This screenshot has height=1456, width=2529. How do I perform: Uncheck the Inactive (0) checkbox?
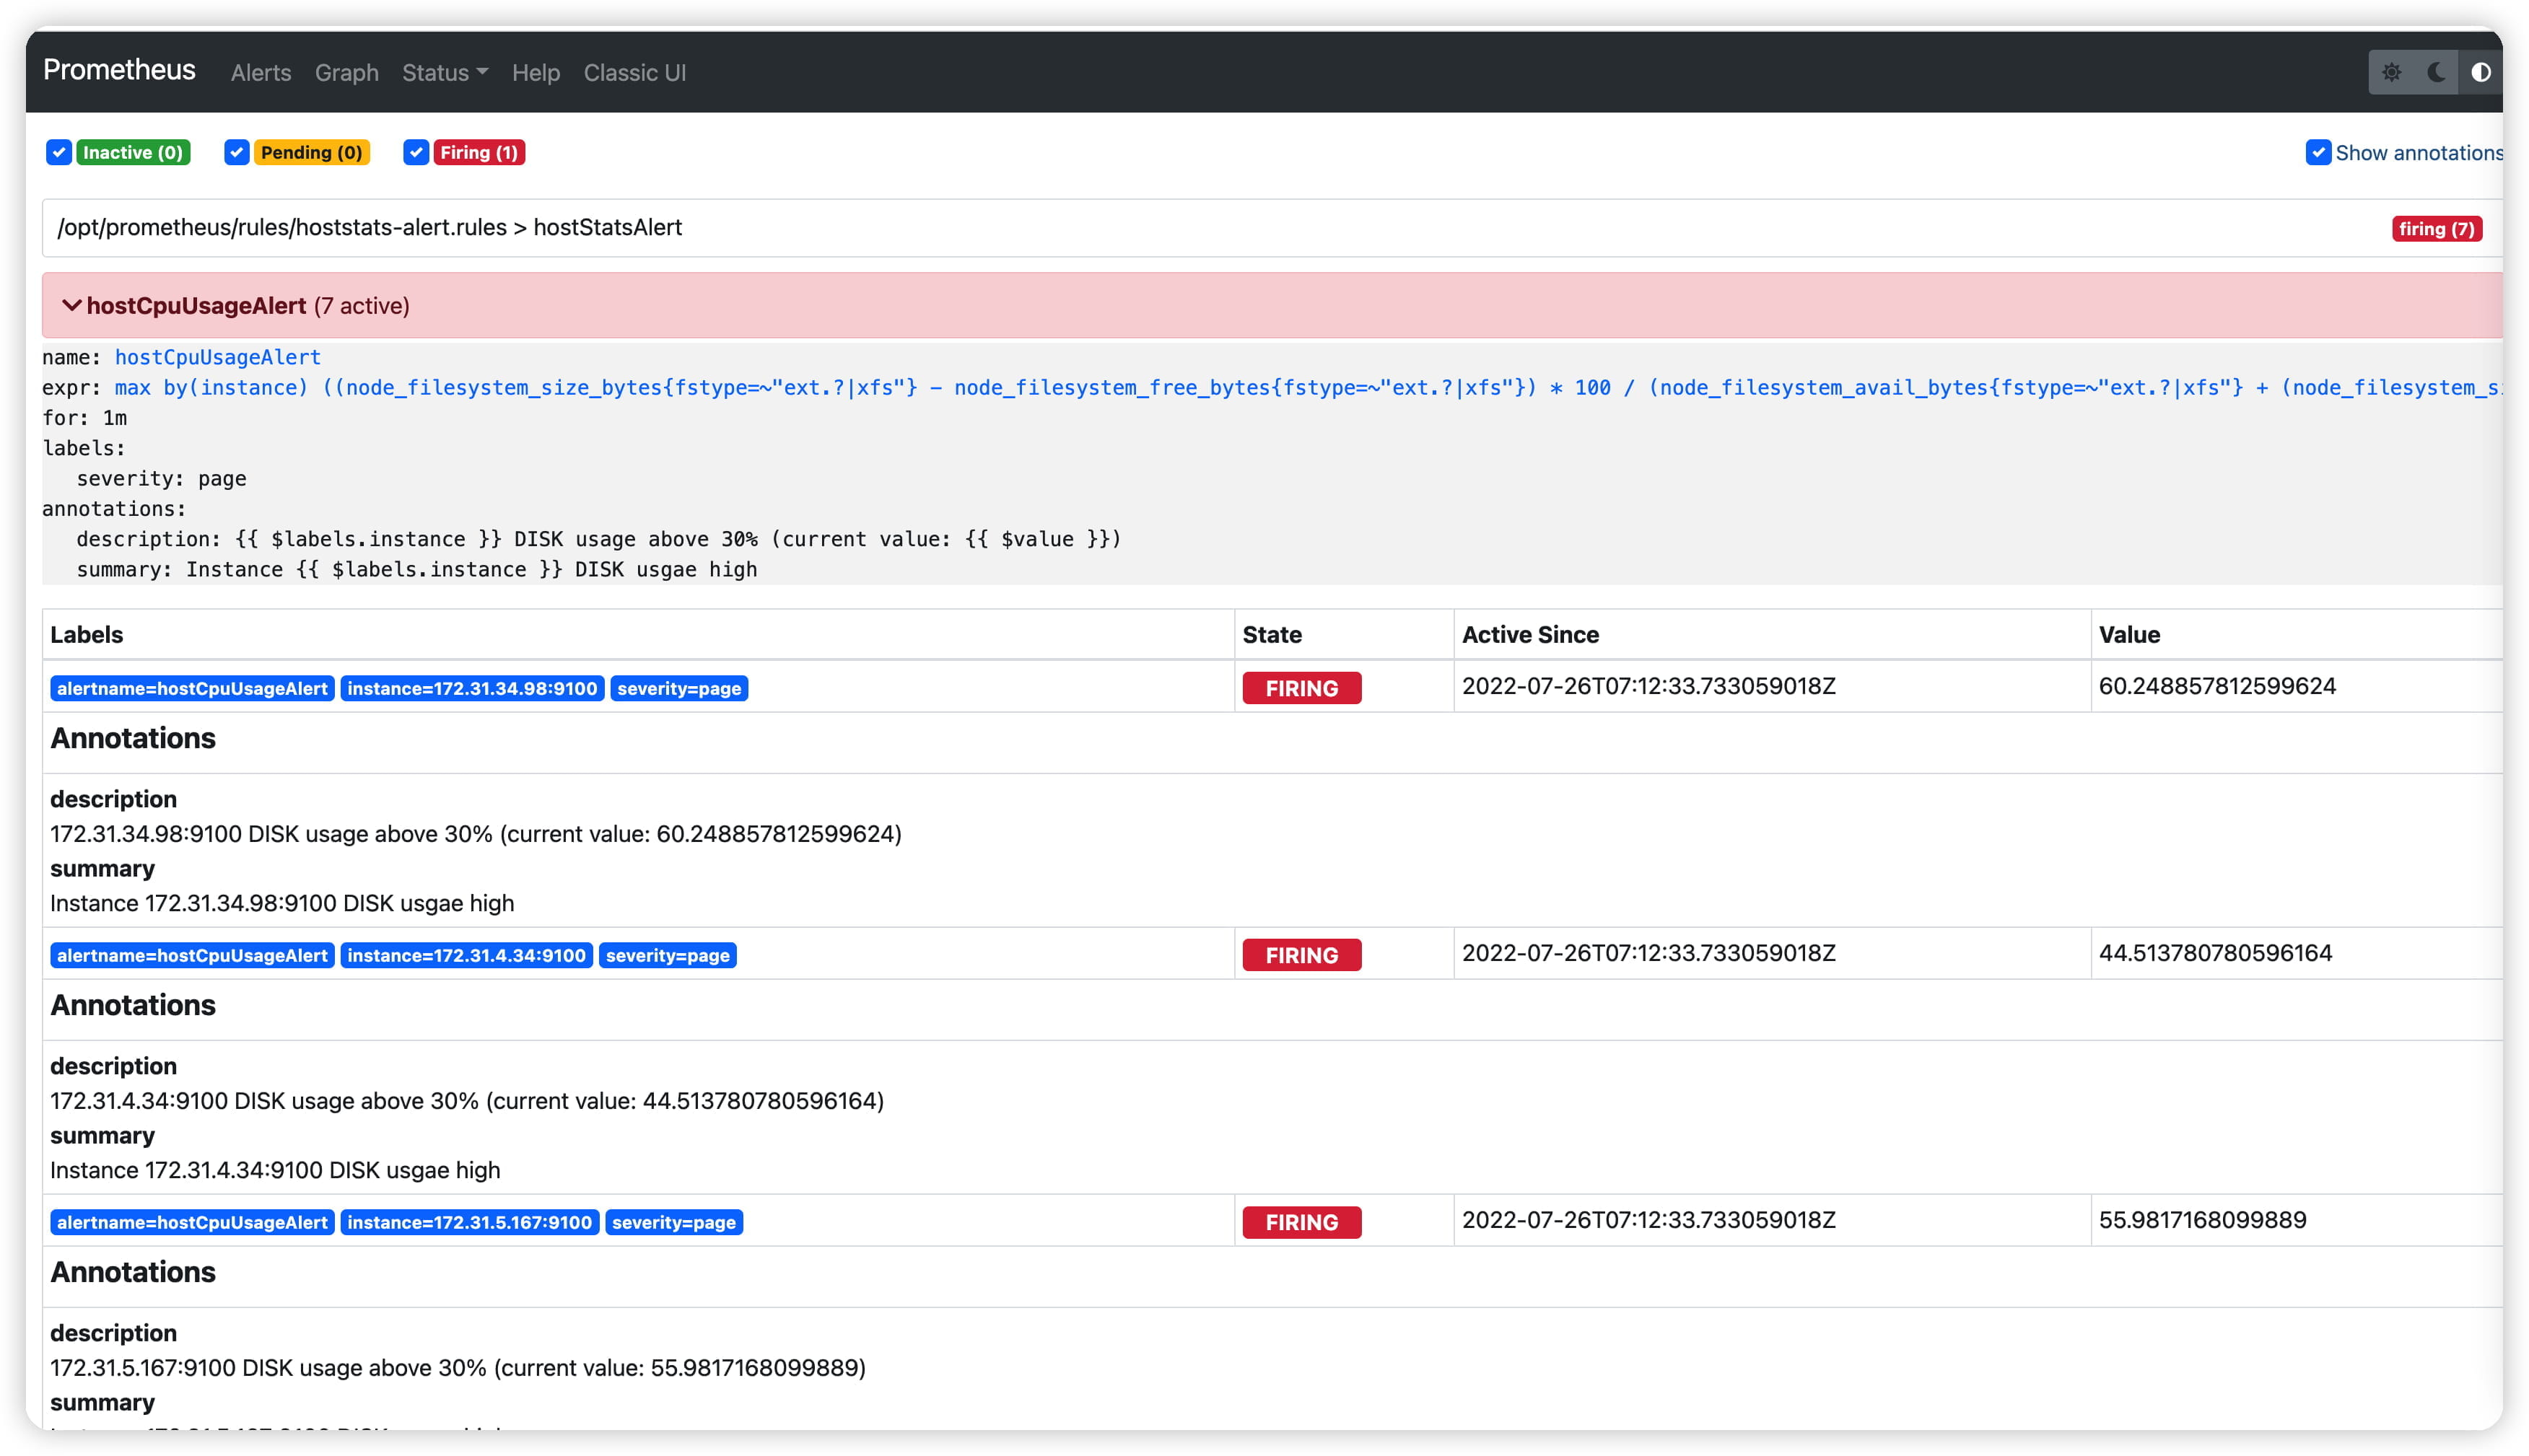click(59, 152)
